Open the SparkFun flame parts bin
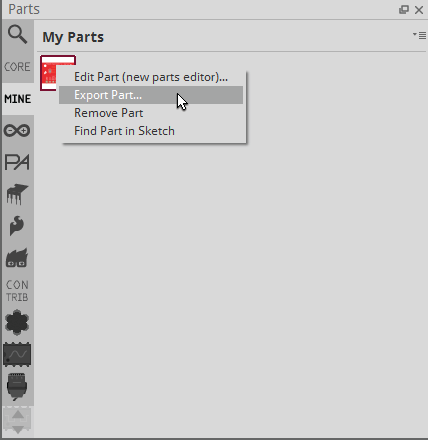Image resolution: width=428 pixels, height=440 pixels. point(17,226)
